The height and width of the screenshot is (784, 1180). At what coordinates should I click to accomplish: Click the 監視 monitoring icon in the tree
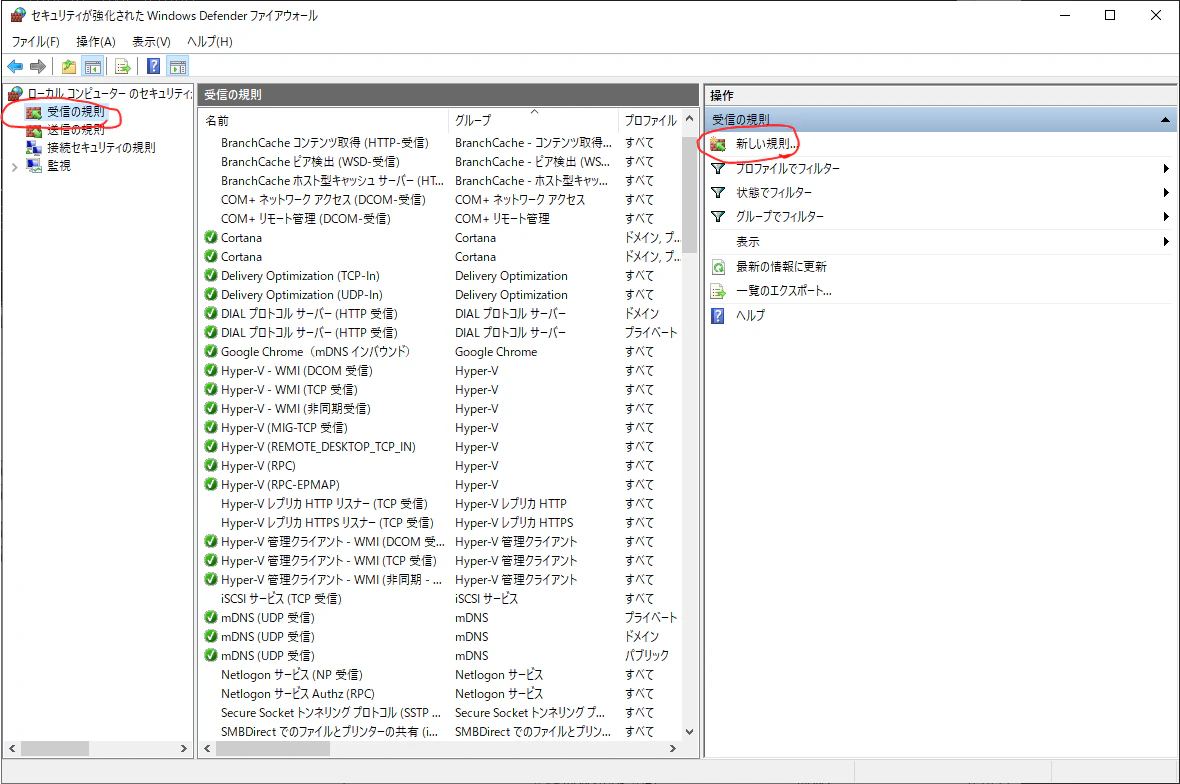tap(34, 166)
